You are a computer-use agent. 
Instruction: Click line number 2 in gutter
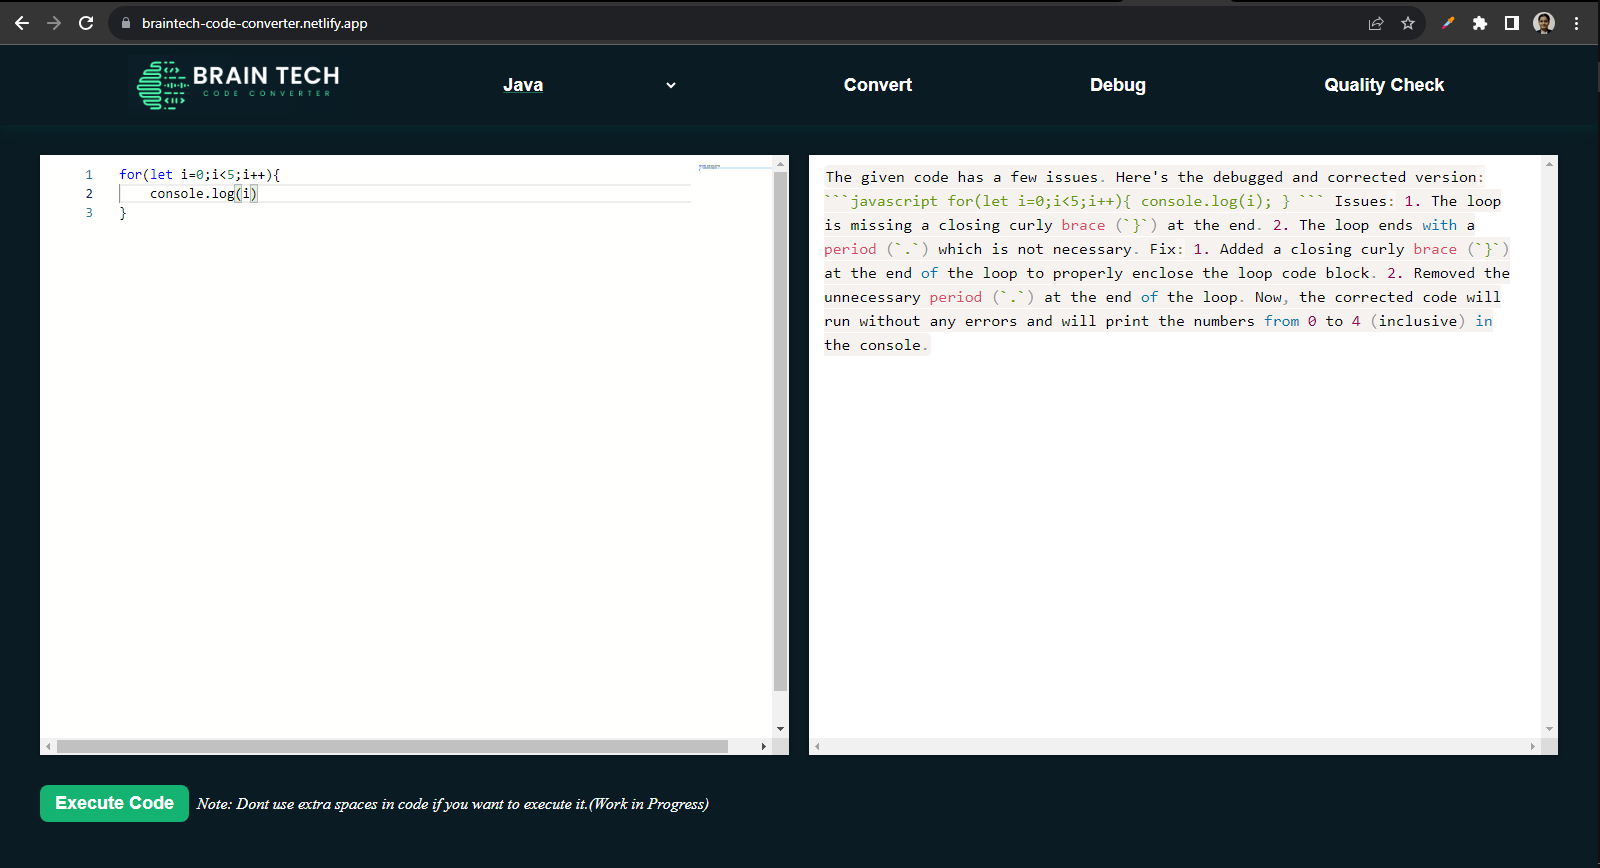click(89, 194)
